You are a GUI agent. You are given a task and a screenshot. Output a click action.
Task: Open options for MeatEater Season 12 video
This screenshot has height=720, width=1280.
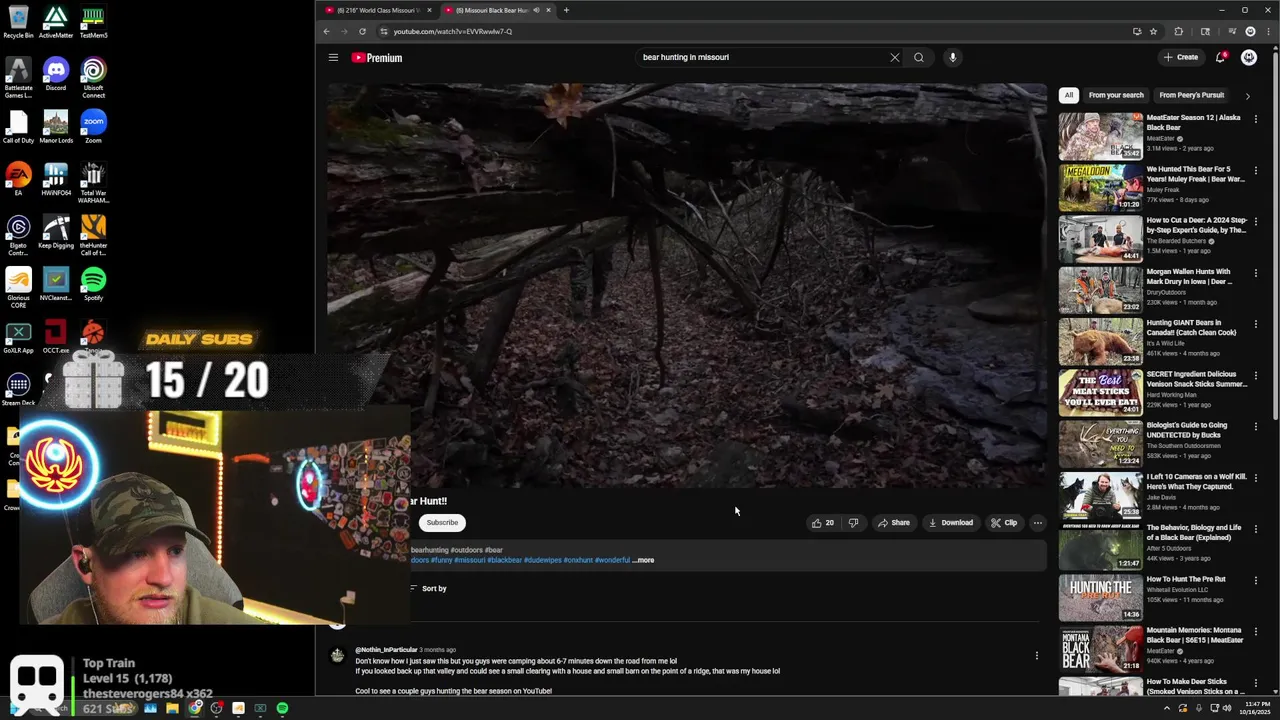(1256, 119)
